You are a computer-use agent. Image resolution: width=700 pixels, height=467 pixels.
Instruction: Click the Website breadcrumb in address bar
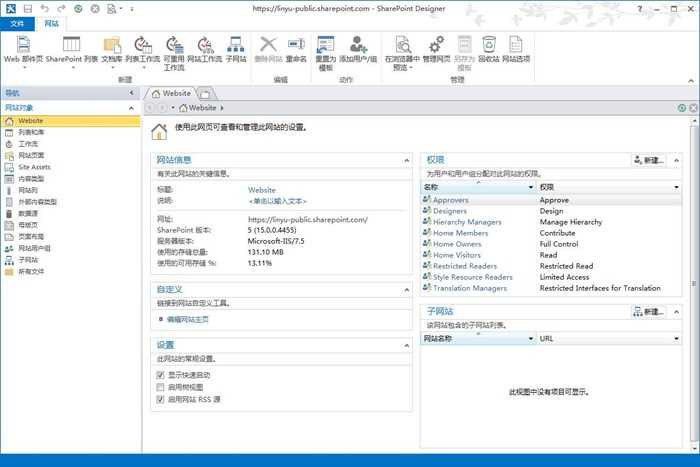coord(202,108)
